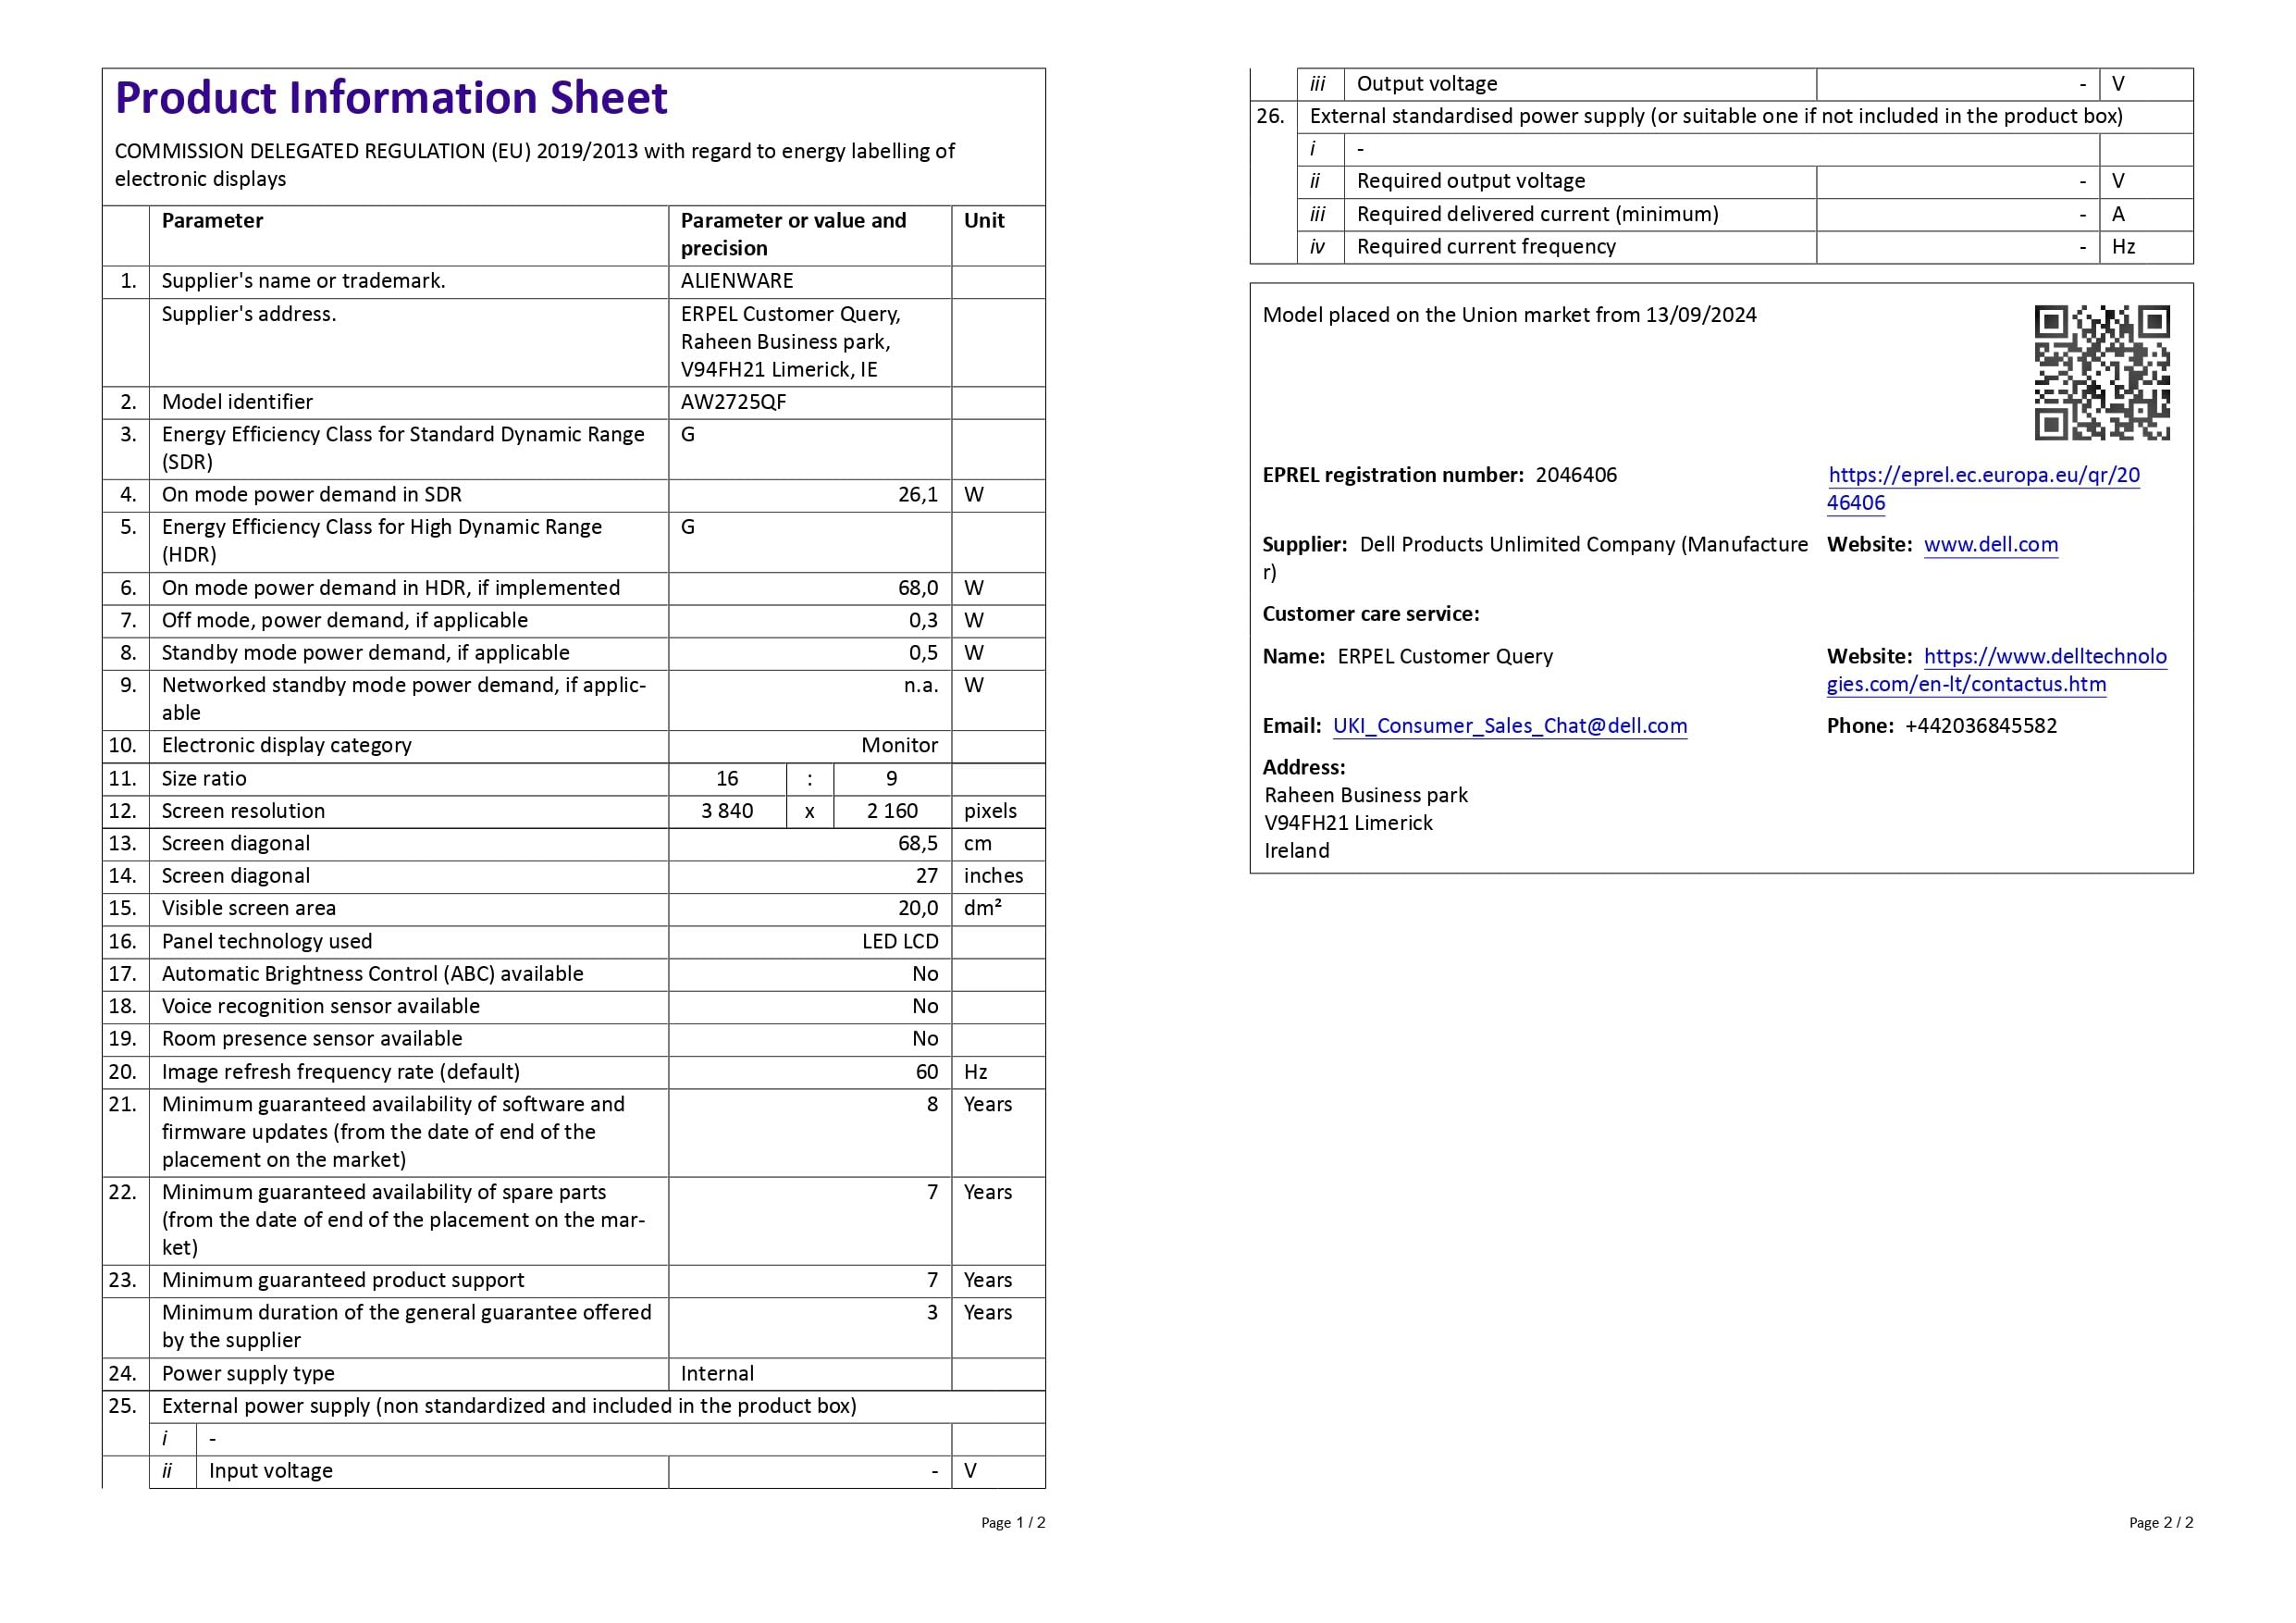Click the EPREL QR code image

pos(2102,373)
